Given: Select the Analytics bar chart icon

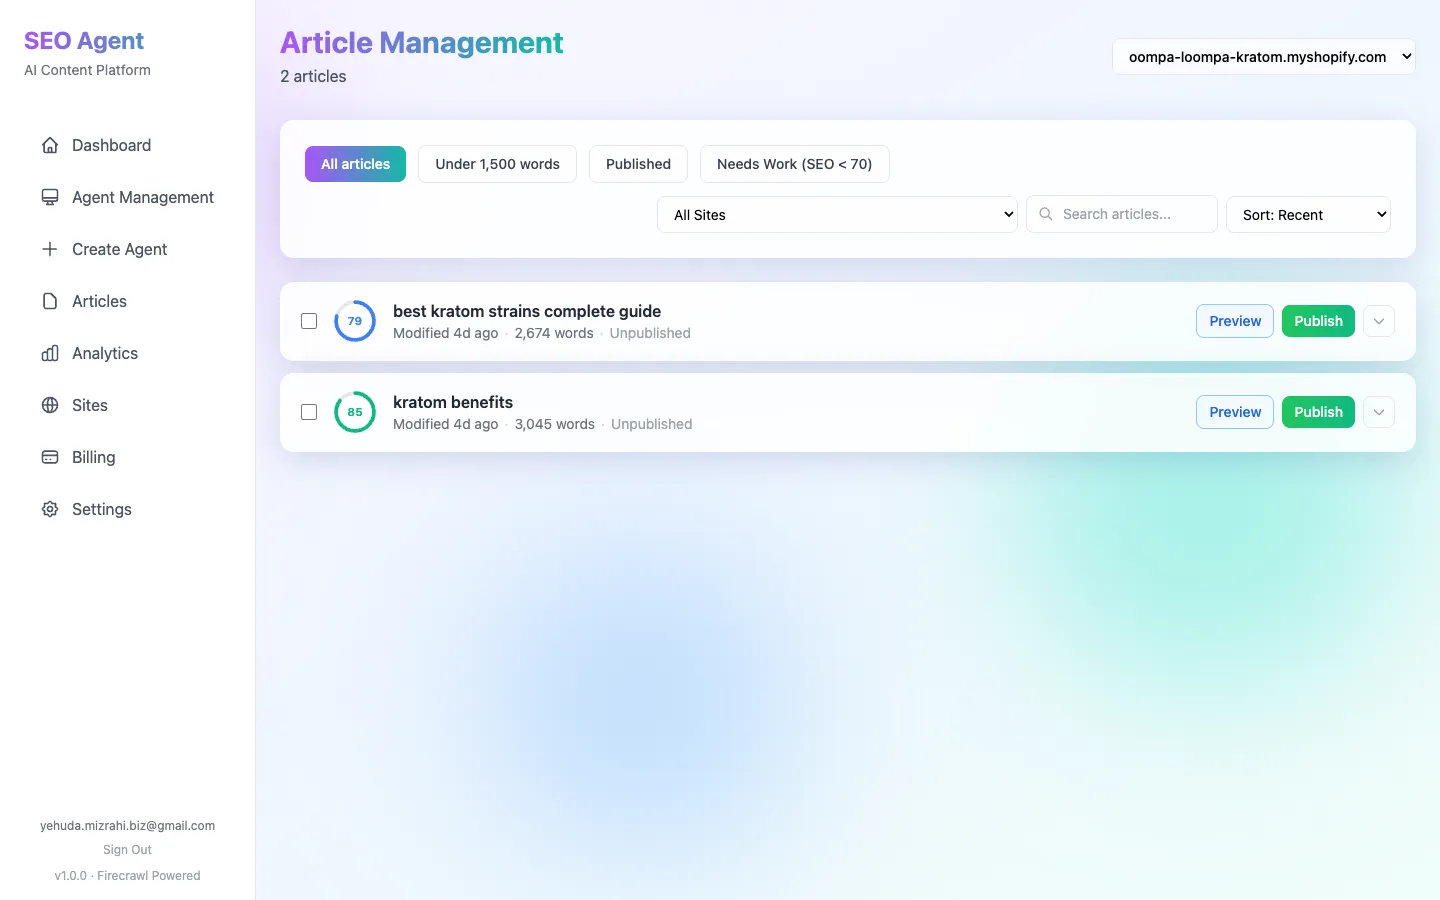Looking at the screenshot, I should point(50,353).
